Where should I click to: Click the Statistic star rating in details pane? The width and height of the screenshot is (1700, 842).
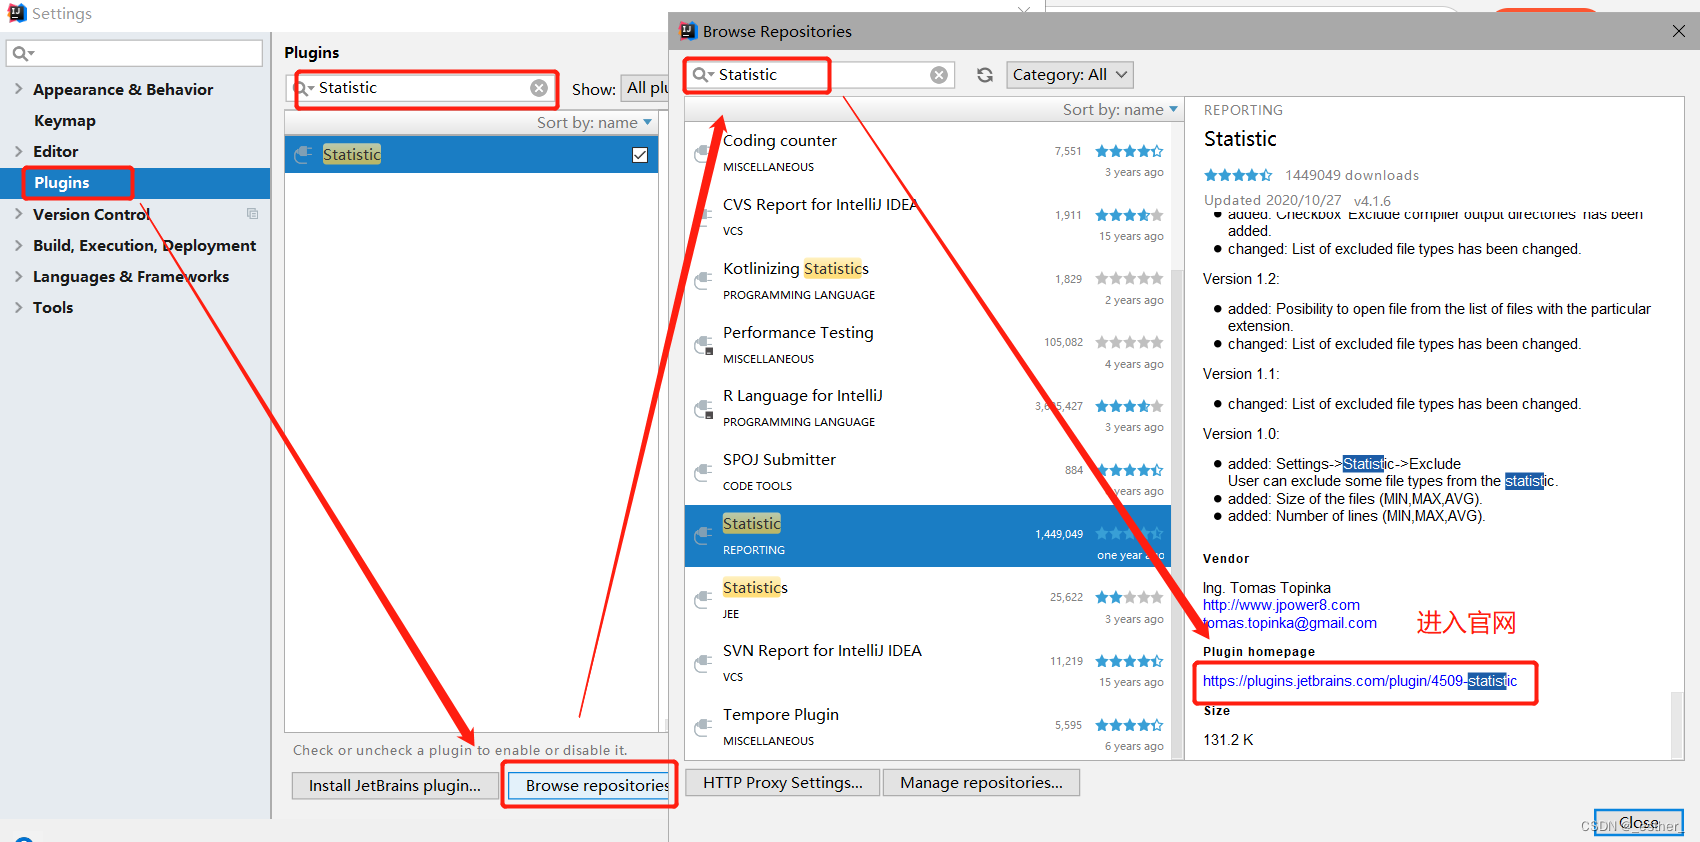click(x=1238, y=175)
